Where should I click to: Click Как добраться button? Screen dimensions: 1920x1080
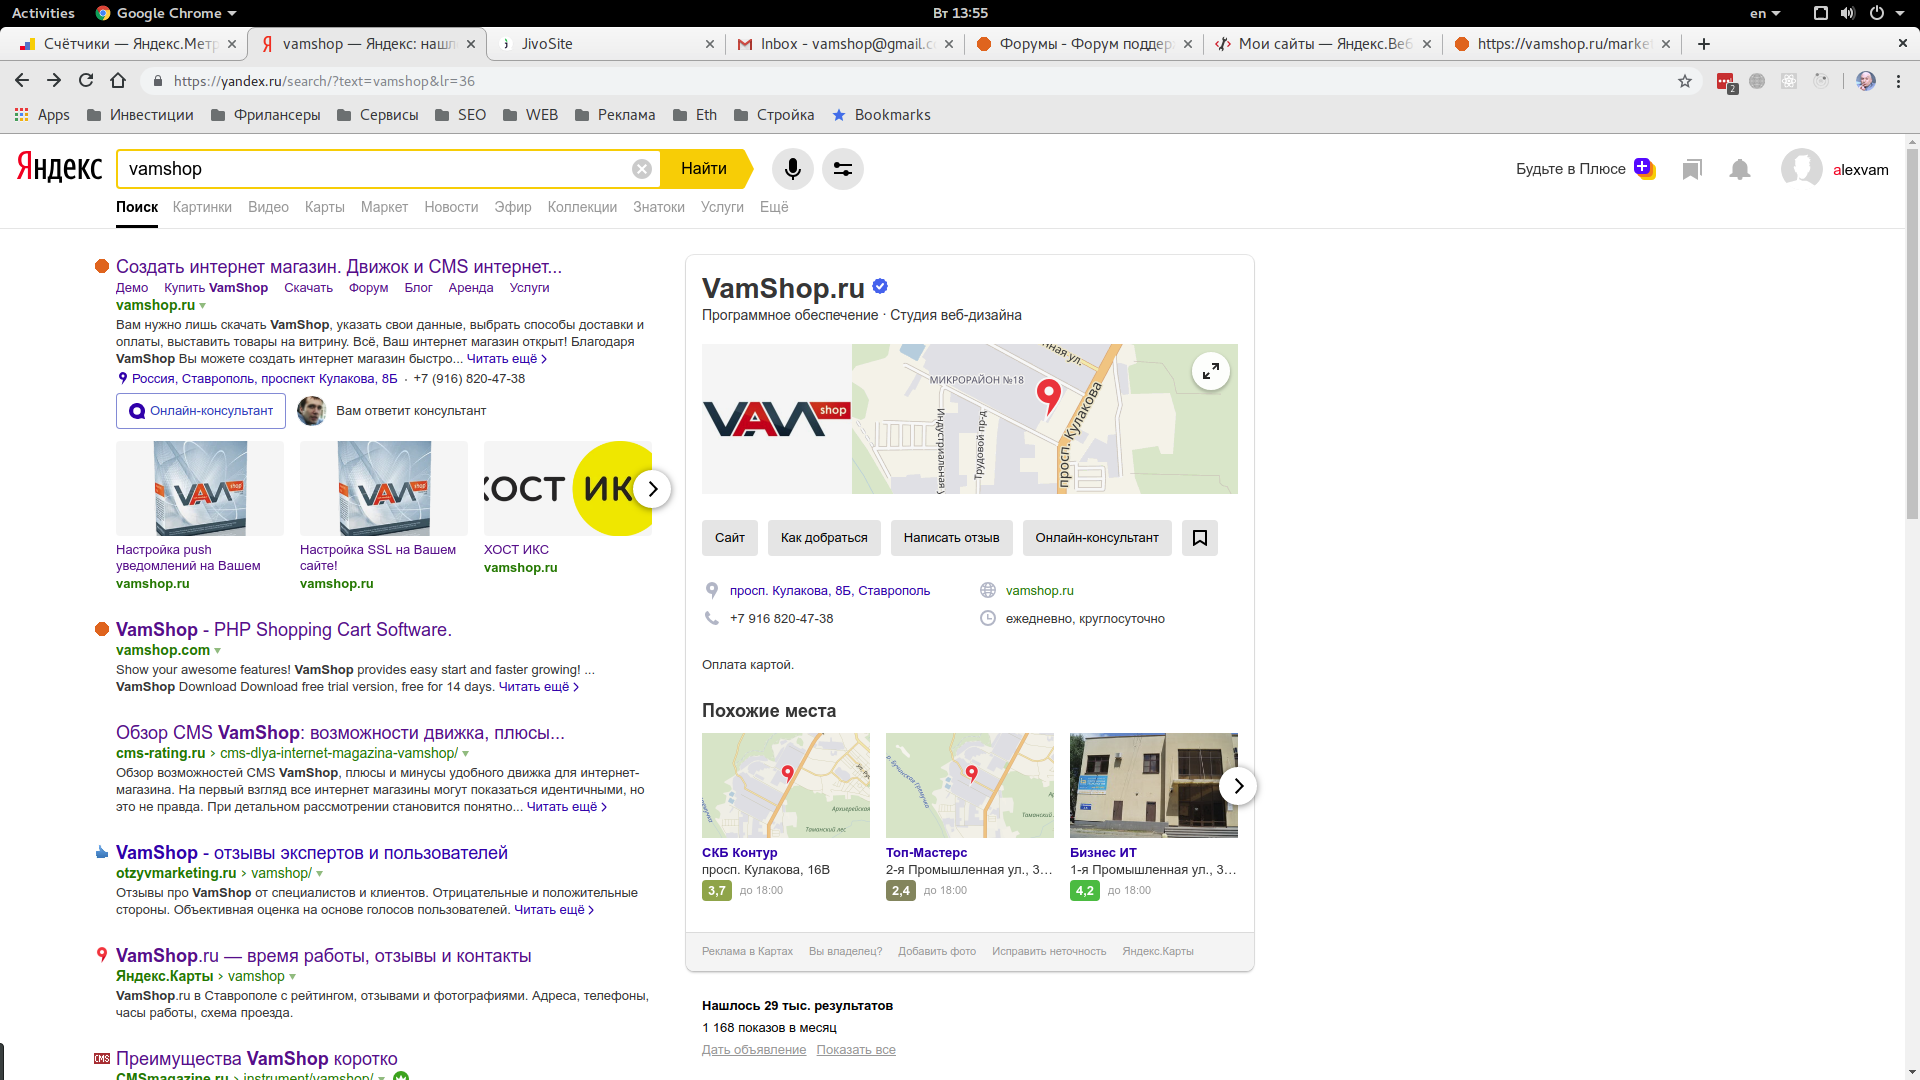[x=824, y=538]
